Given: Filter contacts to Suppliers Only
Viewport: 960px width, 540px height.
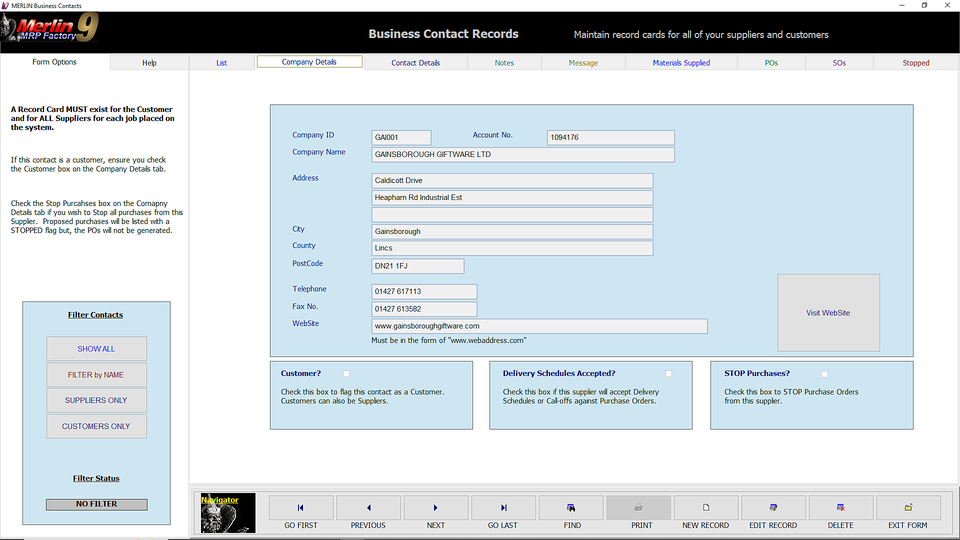Looking at the screenshot, I should [96, 400].
